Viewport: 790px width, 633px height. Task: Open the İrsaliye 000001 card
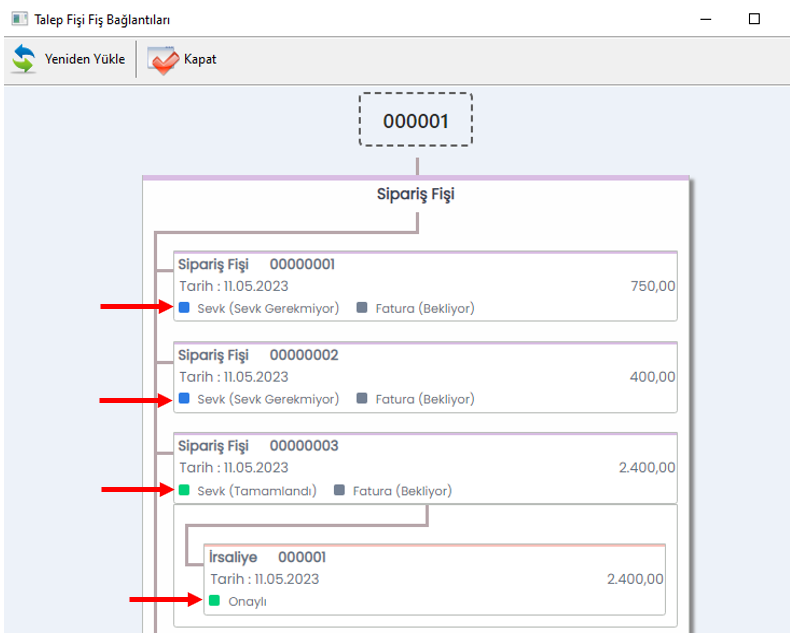tap(434, 578)
